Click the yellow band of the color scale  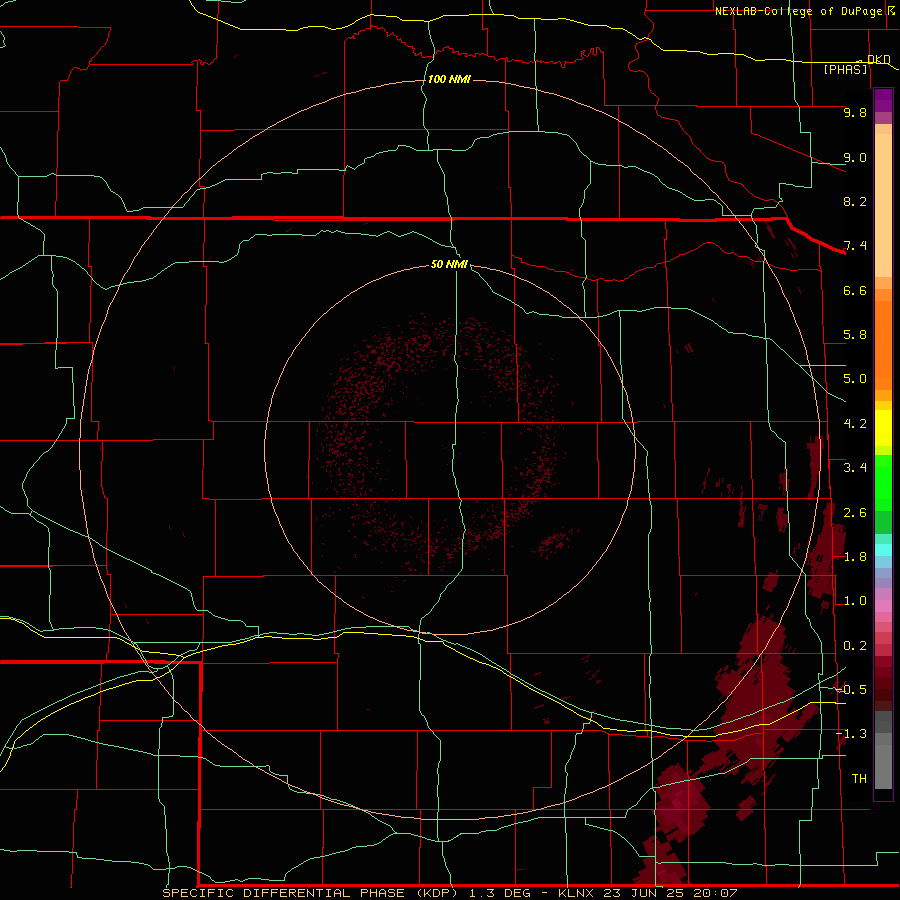coord(883,428)
